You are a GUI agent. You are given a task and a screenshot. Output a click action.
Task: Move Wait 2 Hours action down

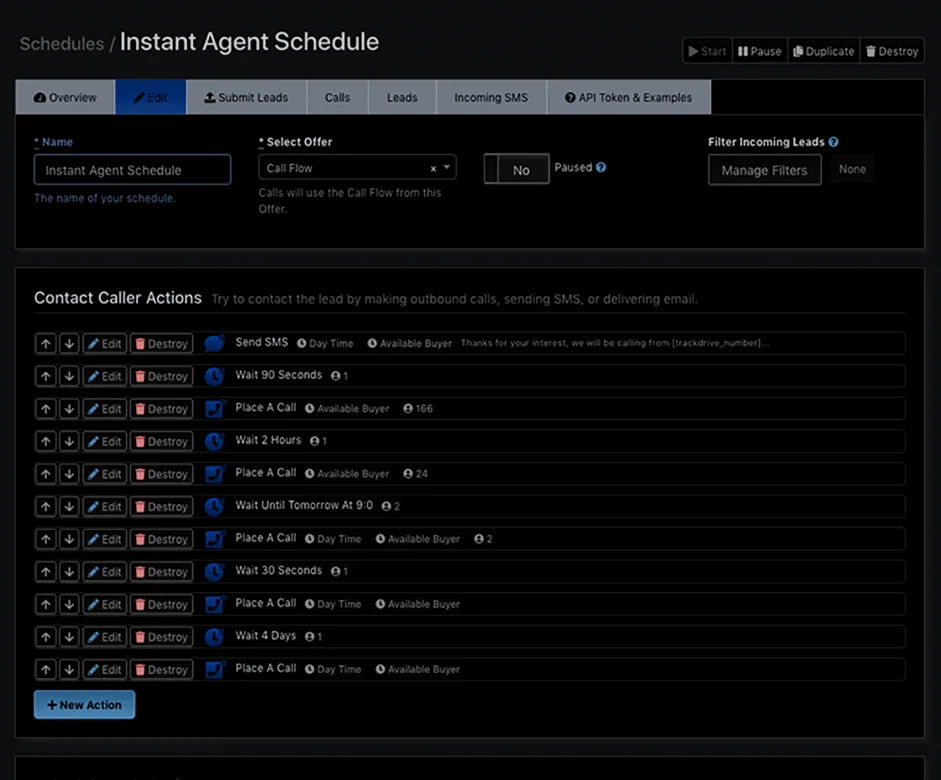tap(69, 442)
